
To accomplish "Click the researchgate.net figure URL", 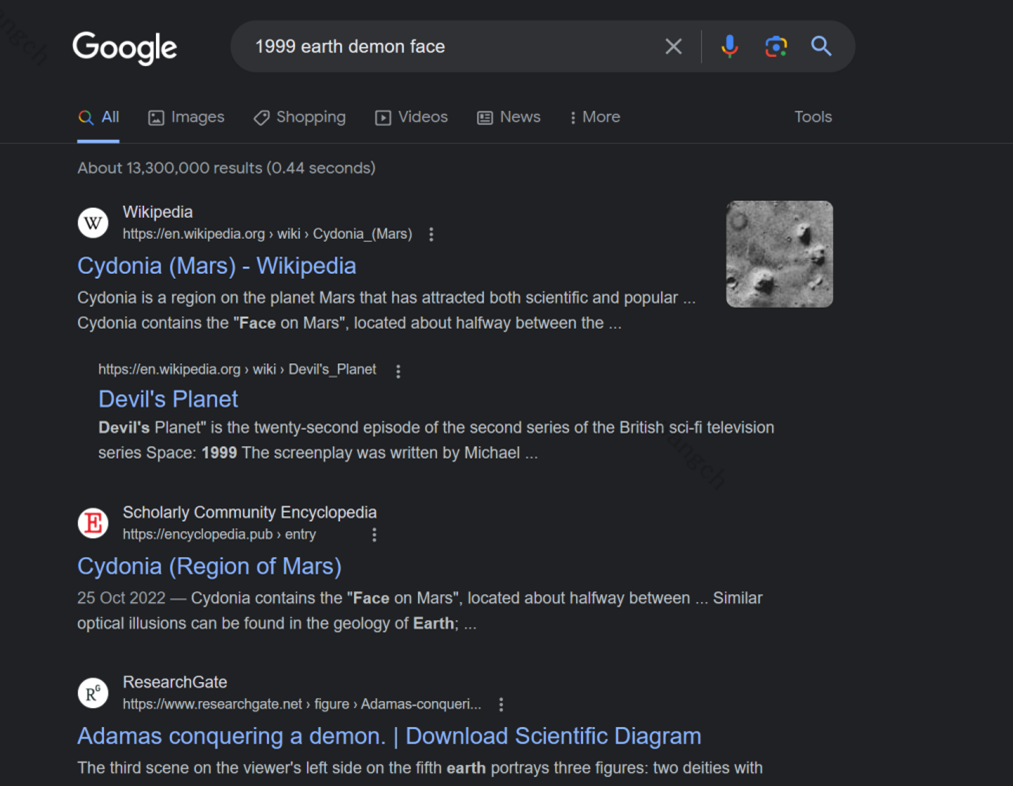I will 302,704.
